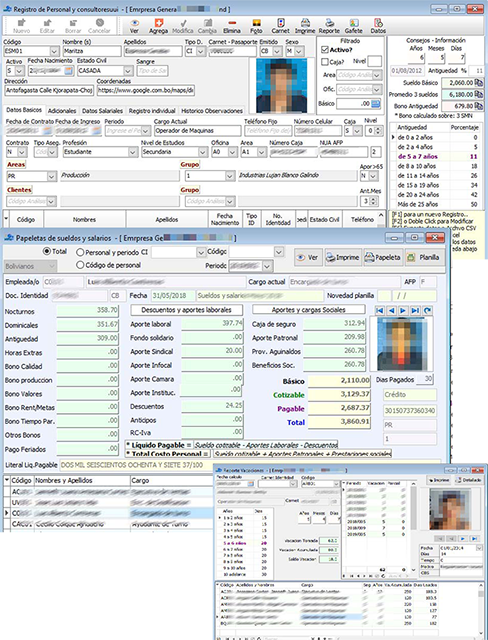Open the Código dropdown in Registro de Personal
The image size is (488, 640).
tap(54, 51)
